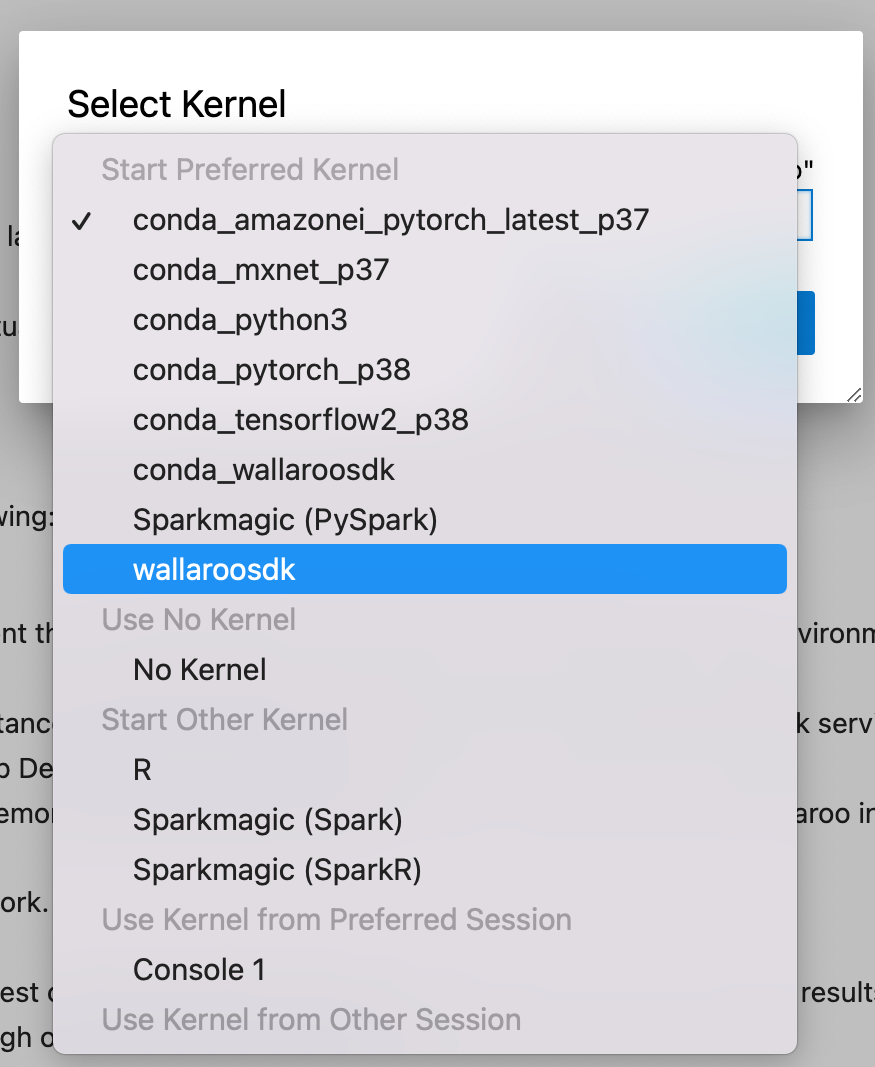This screenshot has height=1067, width=875.
Task: Click the Use Kernel from Other Session header
Action: coord(311,1020)
